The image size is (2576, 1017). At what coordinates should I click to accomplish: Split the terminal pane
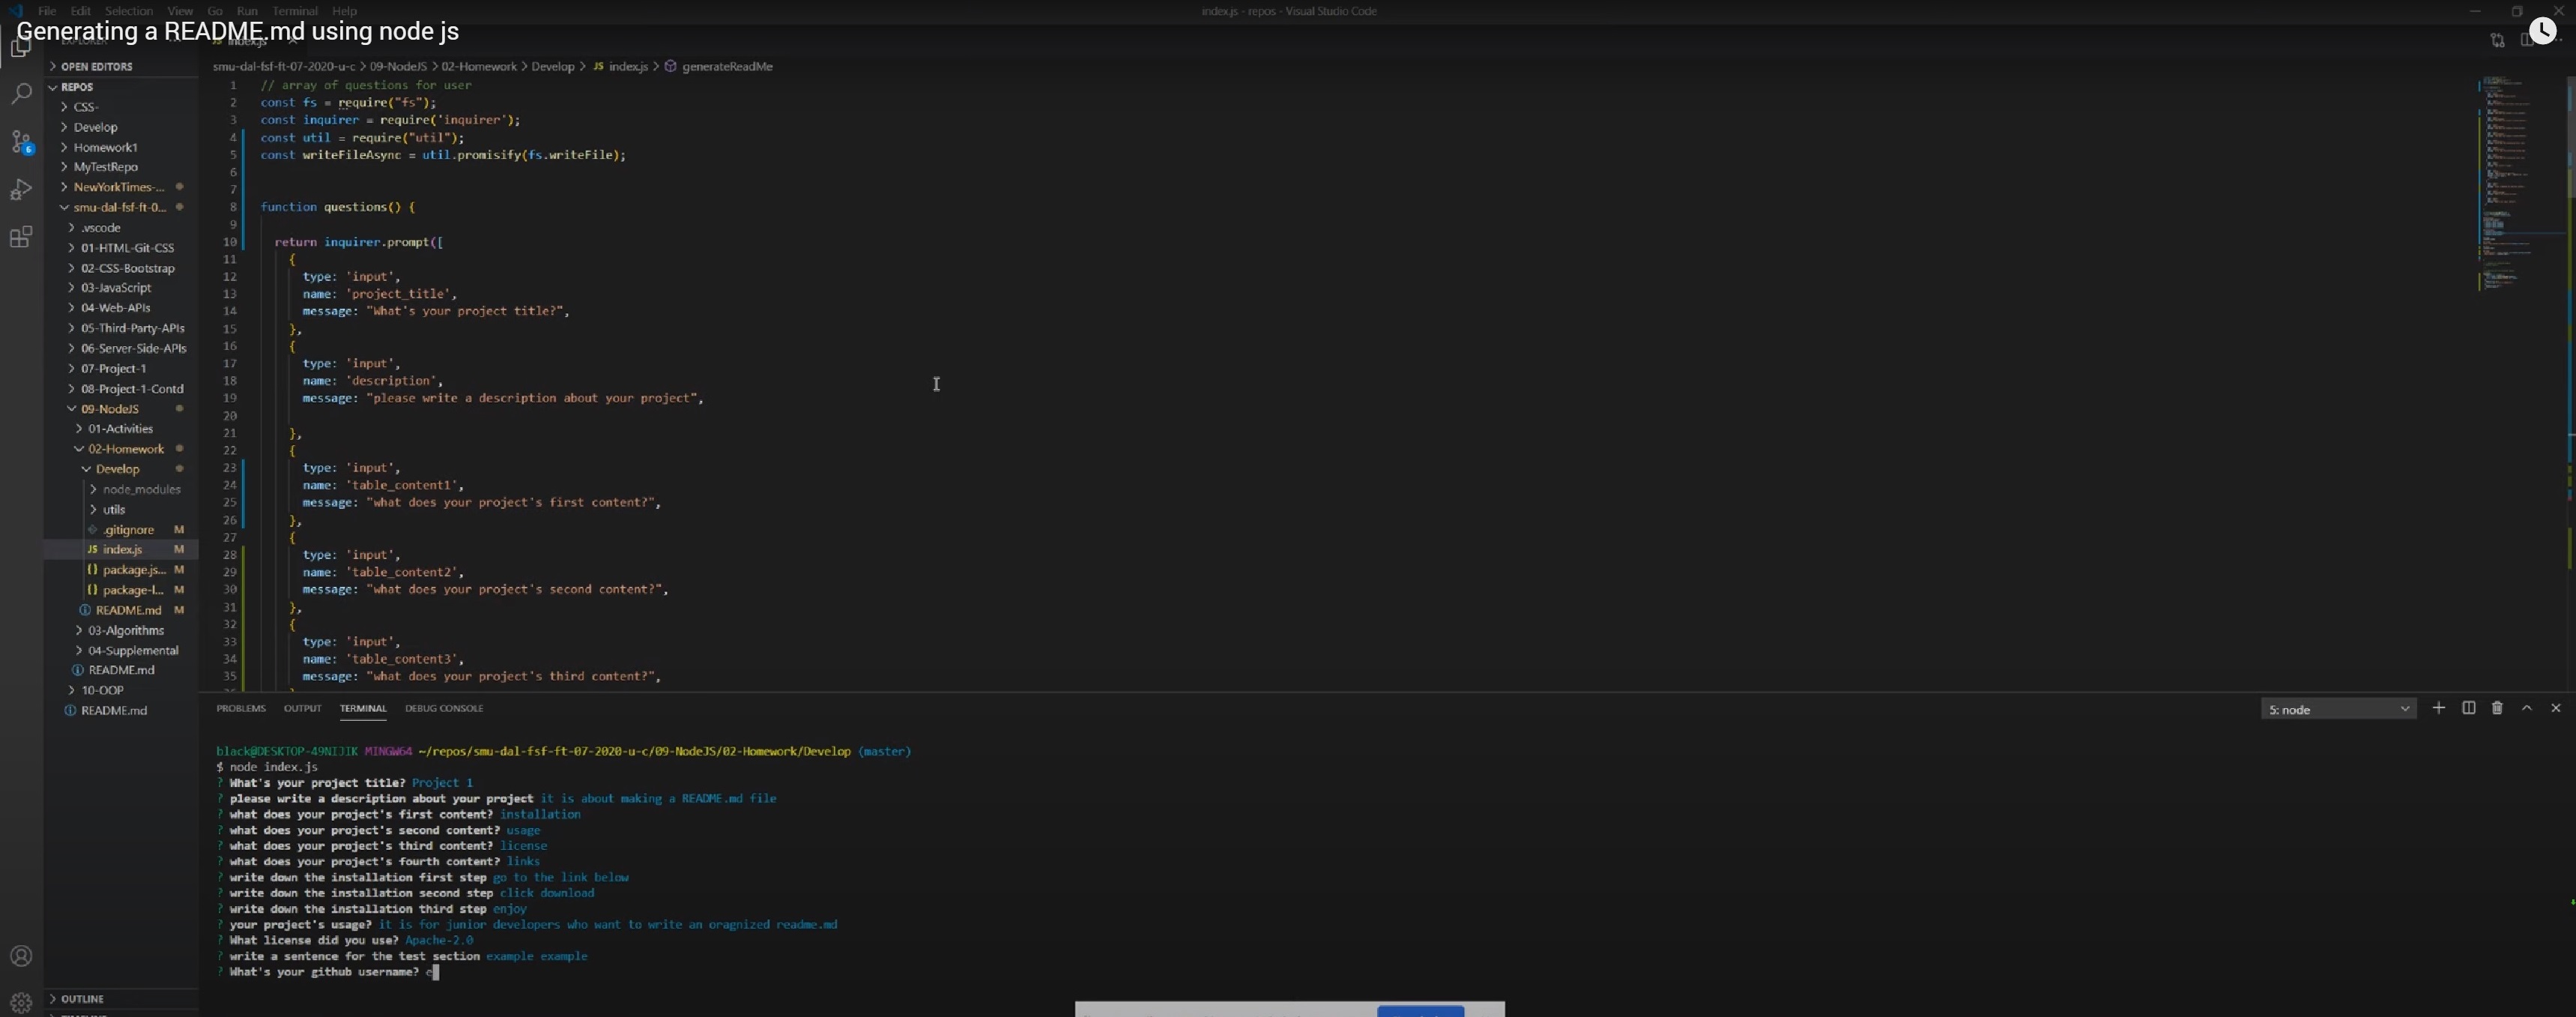pyautogui.click(x=2468, y=708)
